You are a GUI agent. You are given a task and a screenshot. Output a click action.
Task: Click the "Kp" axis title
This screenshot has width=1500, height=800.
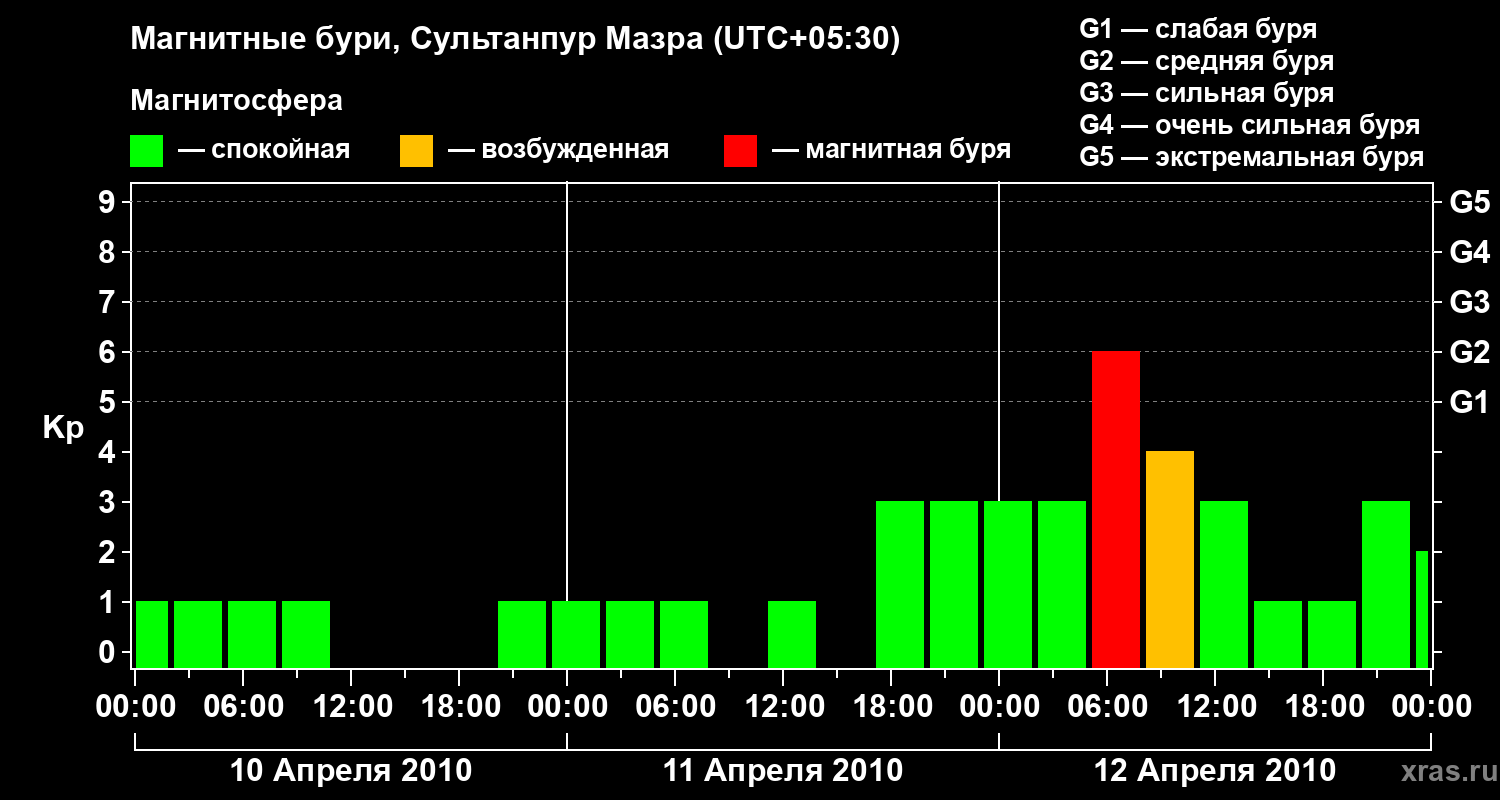[x=63, y=429]
